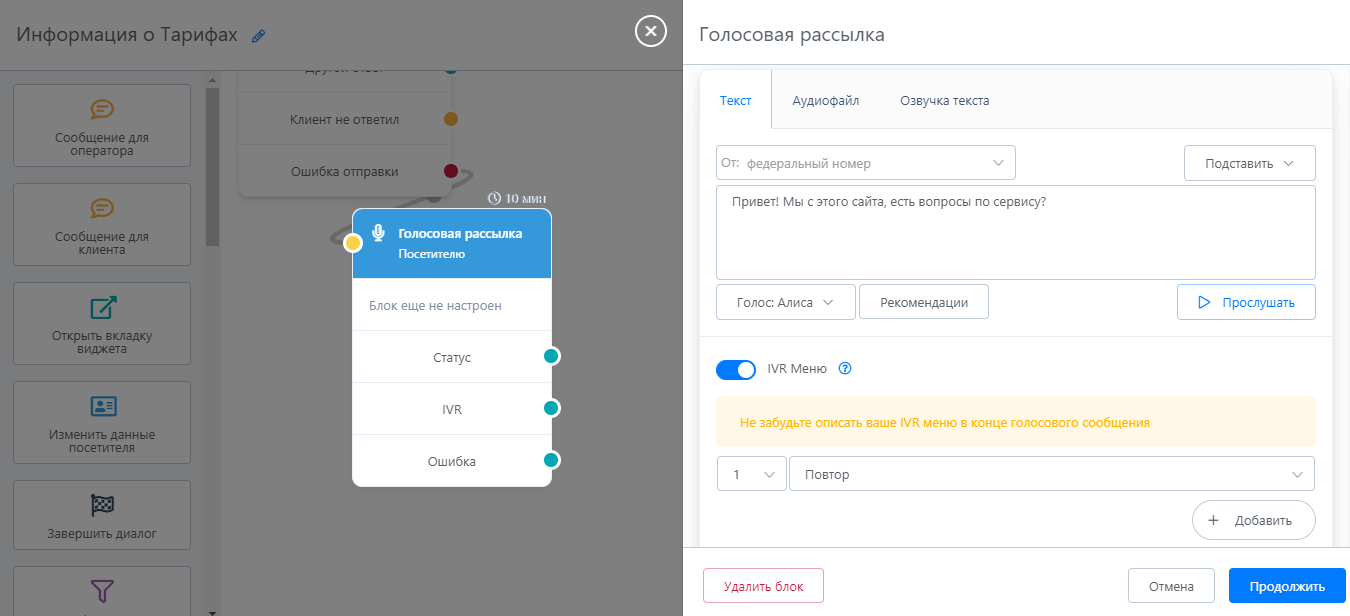Choose the 'Открыть вкладку виджета' block icon
Screen dimensions: 1350x616
[x=102, y=307]
